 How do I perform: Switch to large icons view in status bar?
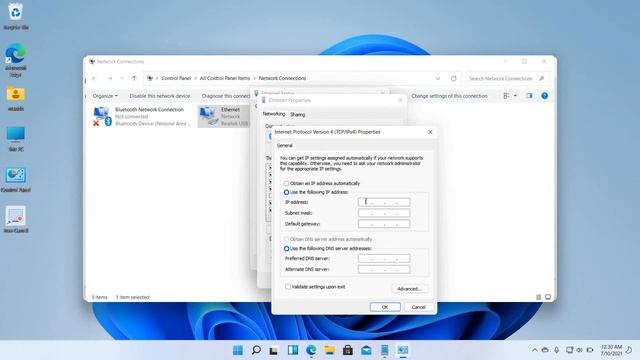click(x=548, y=297)
